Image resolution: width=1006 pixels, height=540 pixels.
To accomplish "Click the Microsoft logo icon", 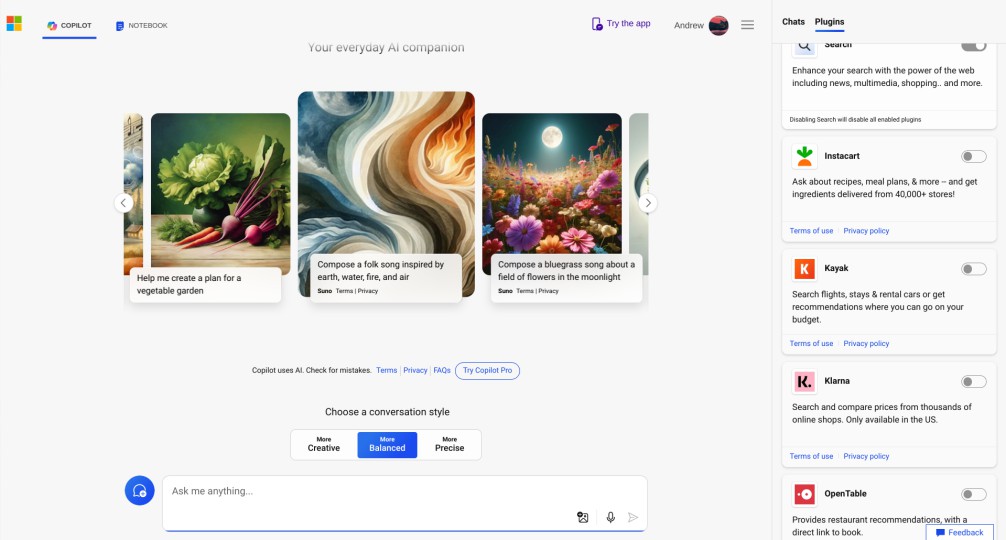I will (x=14, y=24).
